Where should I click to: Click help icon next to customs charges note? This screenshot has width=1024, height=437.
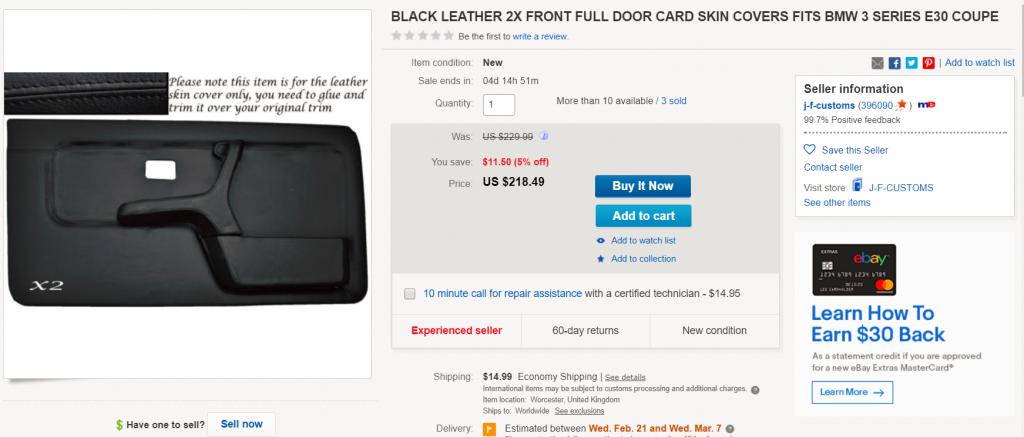754,389
